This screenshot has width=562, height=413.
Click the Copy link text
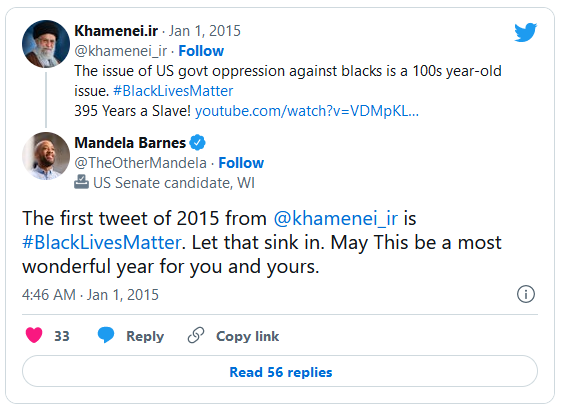[x=247, y=336]
